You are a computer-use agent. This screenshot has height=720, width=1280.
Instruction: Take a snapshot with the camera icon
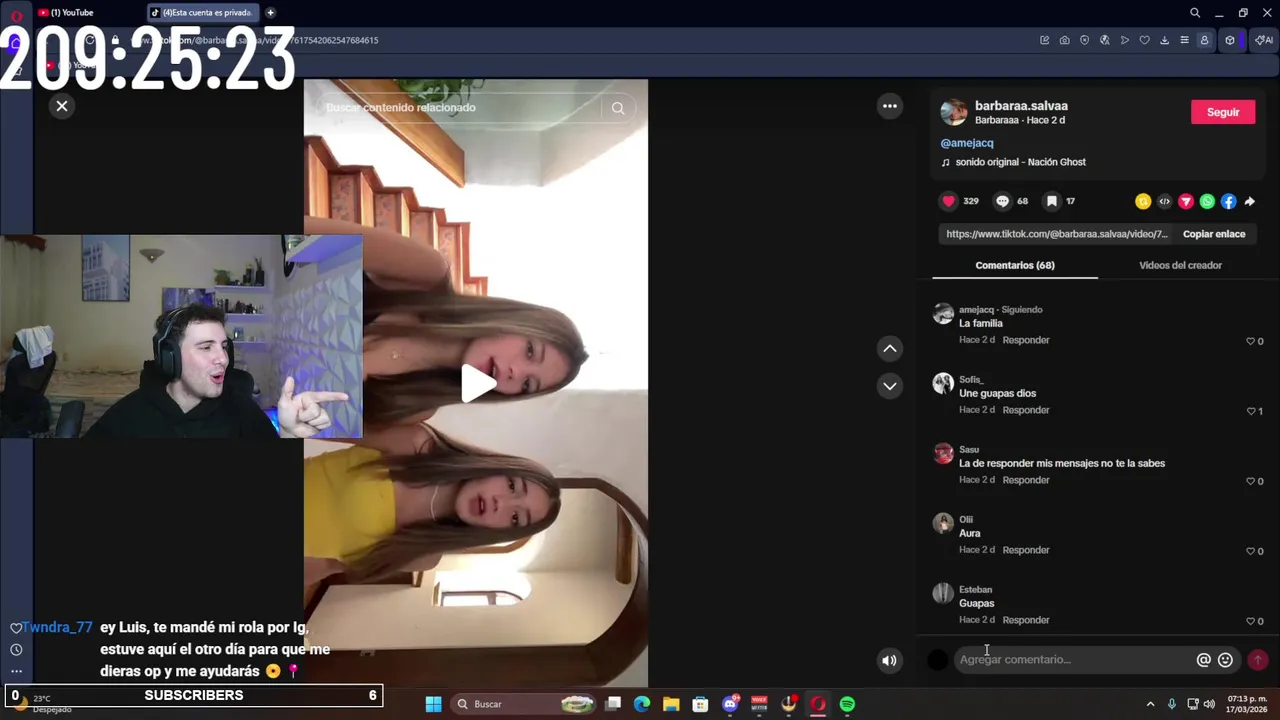1064,40
